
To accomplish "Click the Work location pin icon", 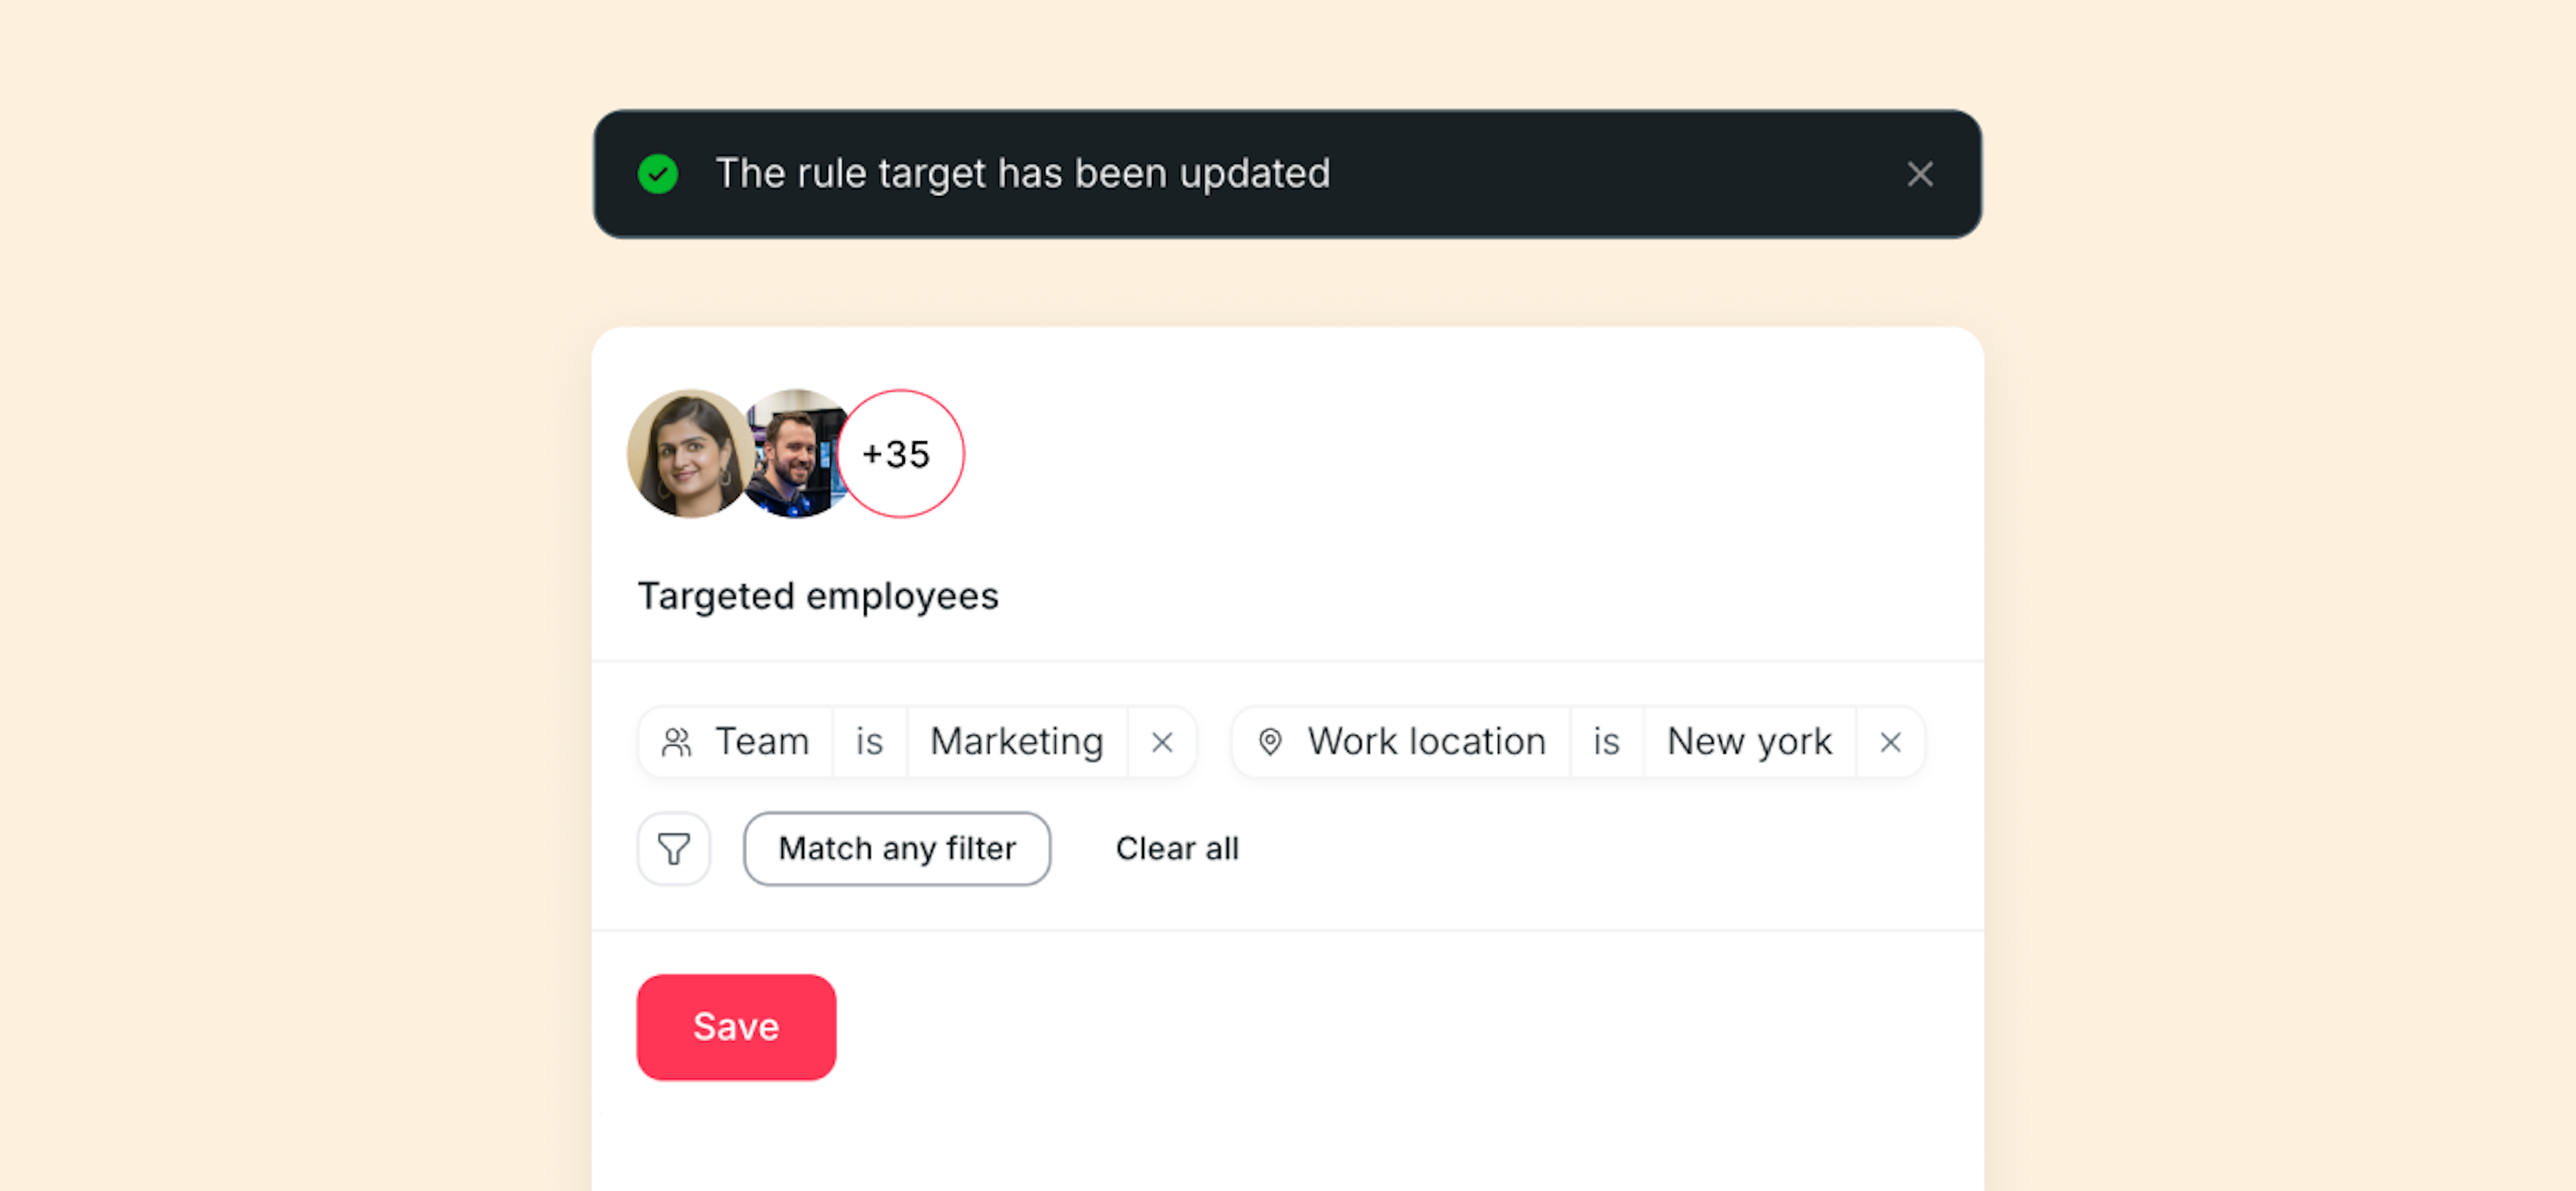I will pos(1270,742).
